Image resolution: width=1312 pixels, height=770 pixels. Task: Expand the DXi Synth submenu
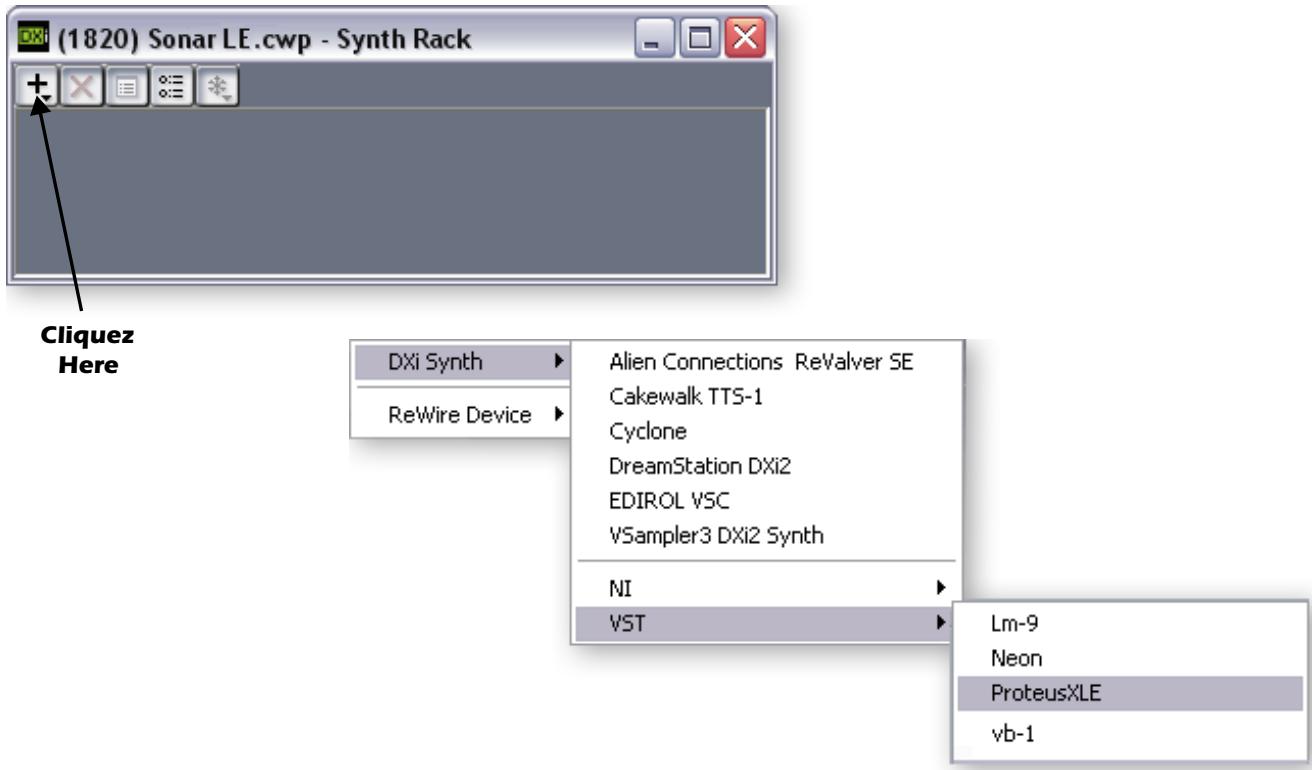pos(458,361)
